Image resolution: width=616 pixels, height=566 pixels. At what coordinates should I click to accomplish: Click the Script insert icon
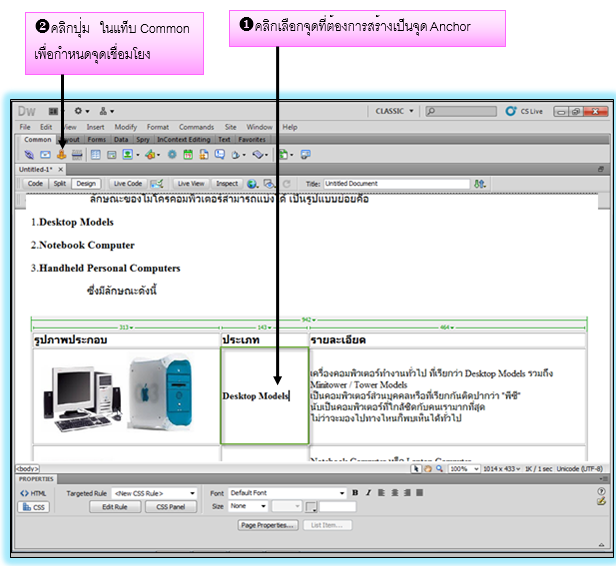(x=258, y=155)
